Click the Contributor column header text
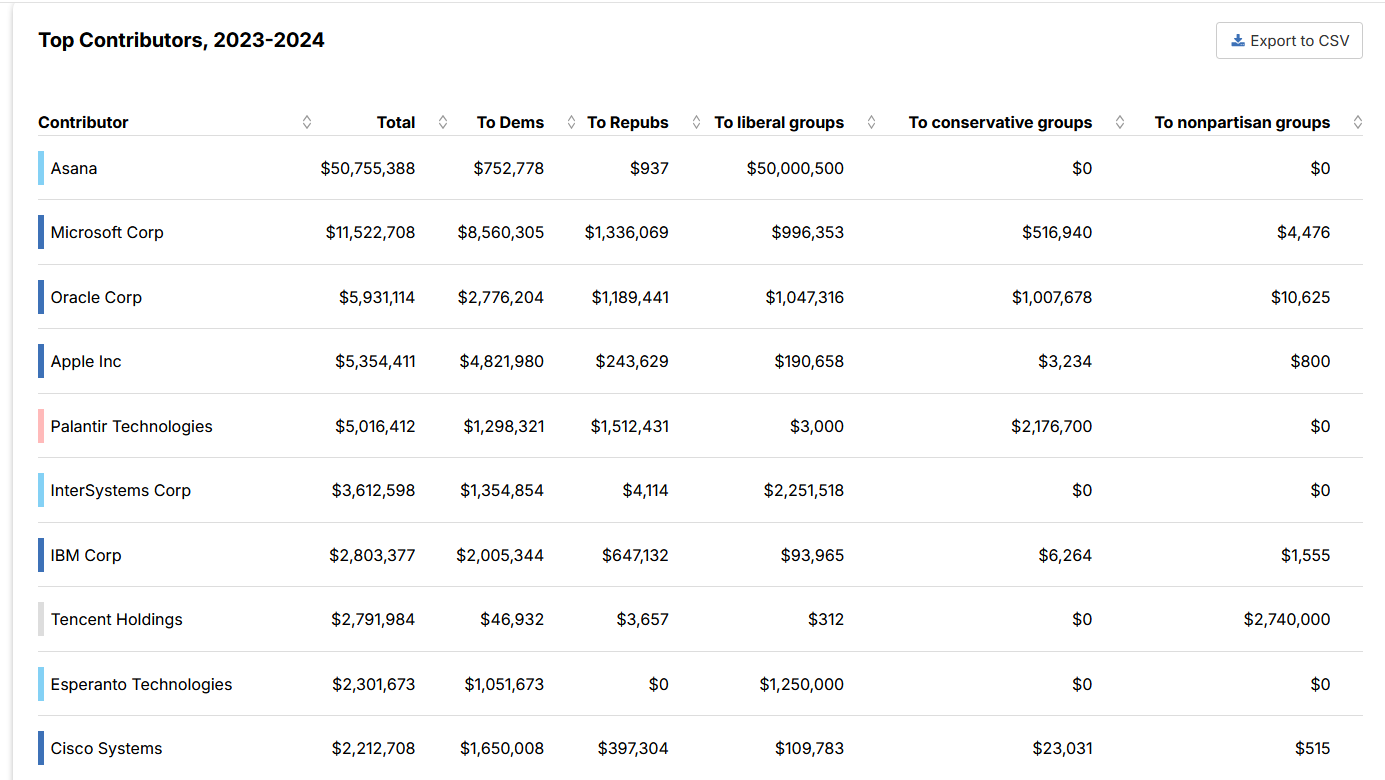 [x=83, y=122]
